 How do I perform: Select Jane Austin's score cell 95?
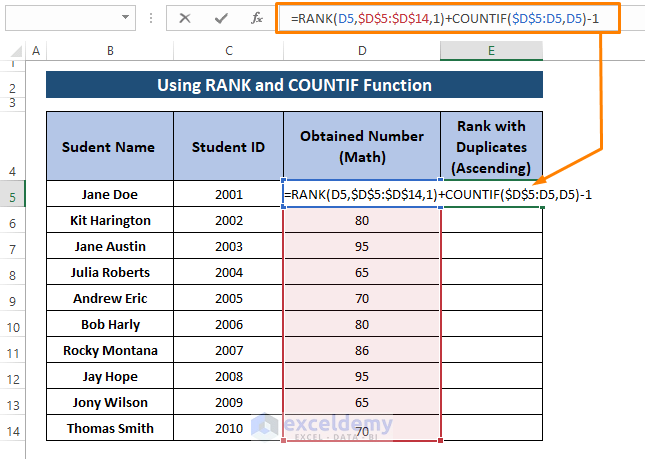tap(362, 246)
